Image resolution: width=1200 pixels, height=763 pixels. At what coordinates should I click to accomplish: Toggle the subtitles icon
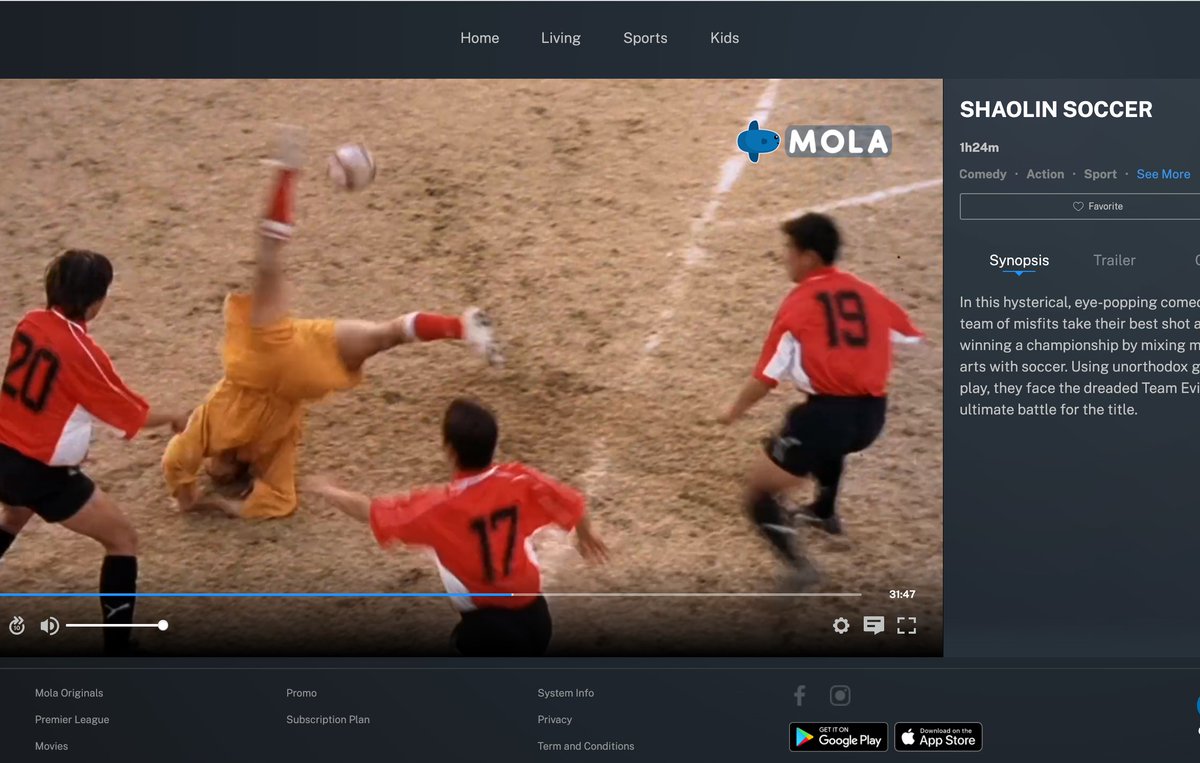point(874,626)
